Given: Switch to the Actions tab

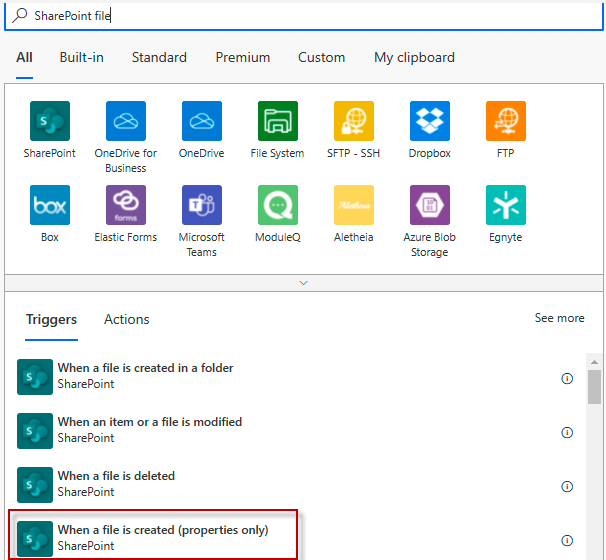Looking at the screenshot, I should [x=127, y=320].
